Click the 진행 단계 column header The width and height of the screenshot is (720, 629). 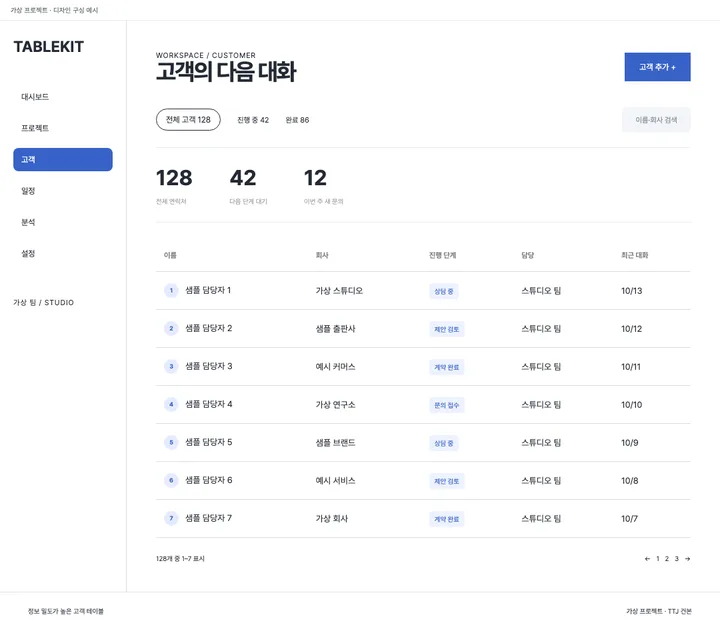click(x=443, y=255)
